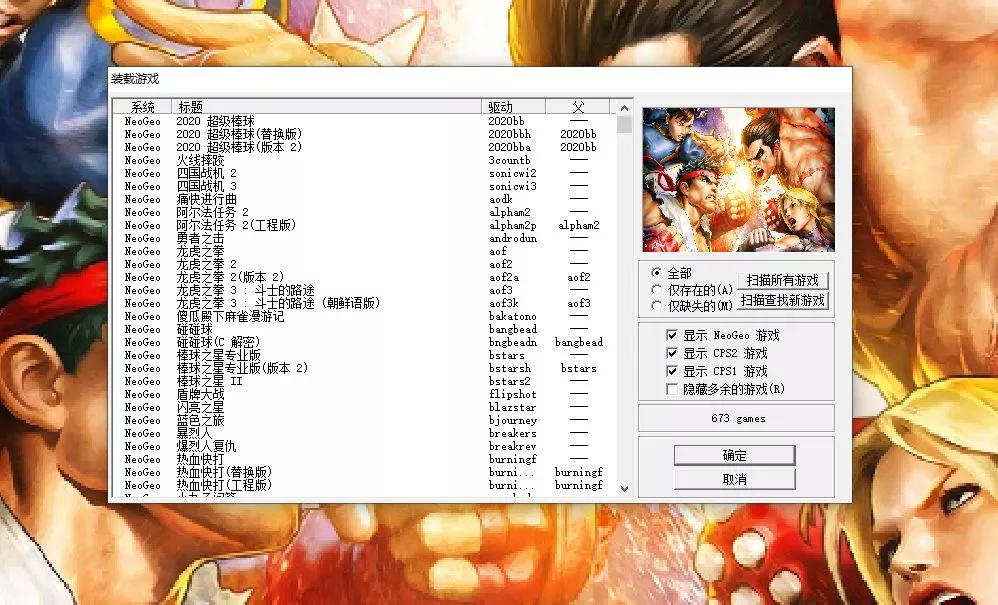Screen dimensions: 998x605
Task: Sort list by the 驱动 column header
Action: 514,106
